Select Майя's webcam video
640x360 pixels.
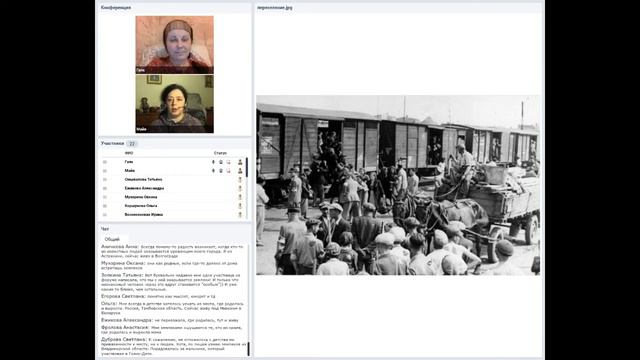point(174,104)
